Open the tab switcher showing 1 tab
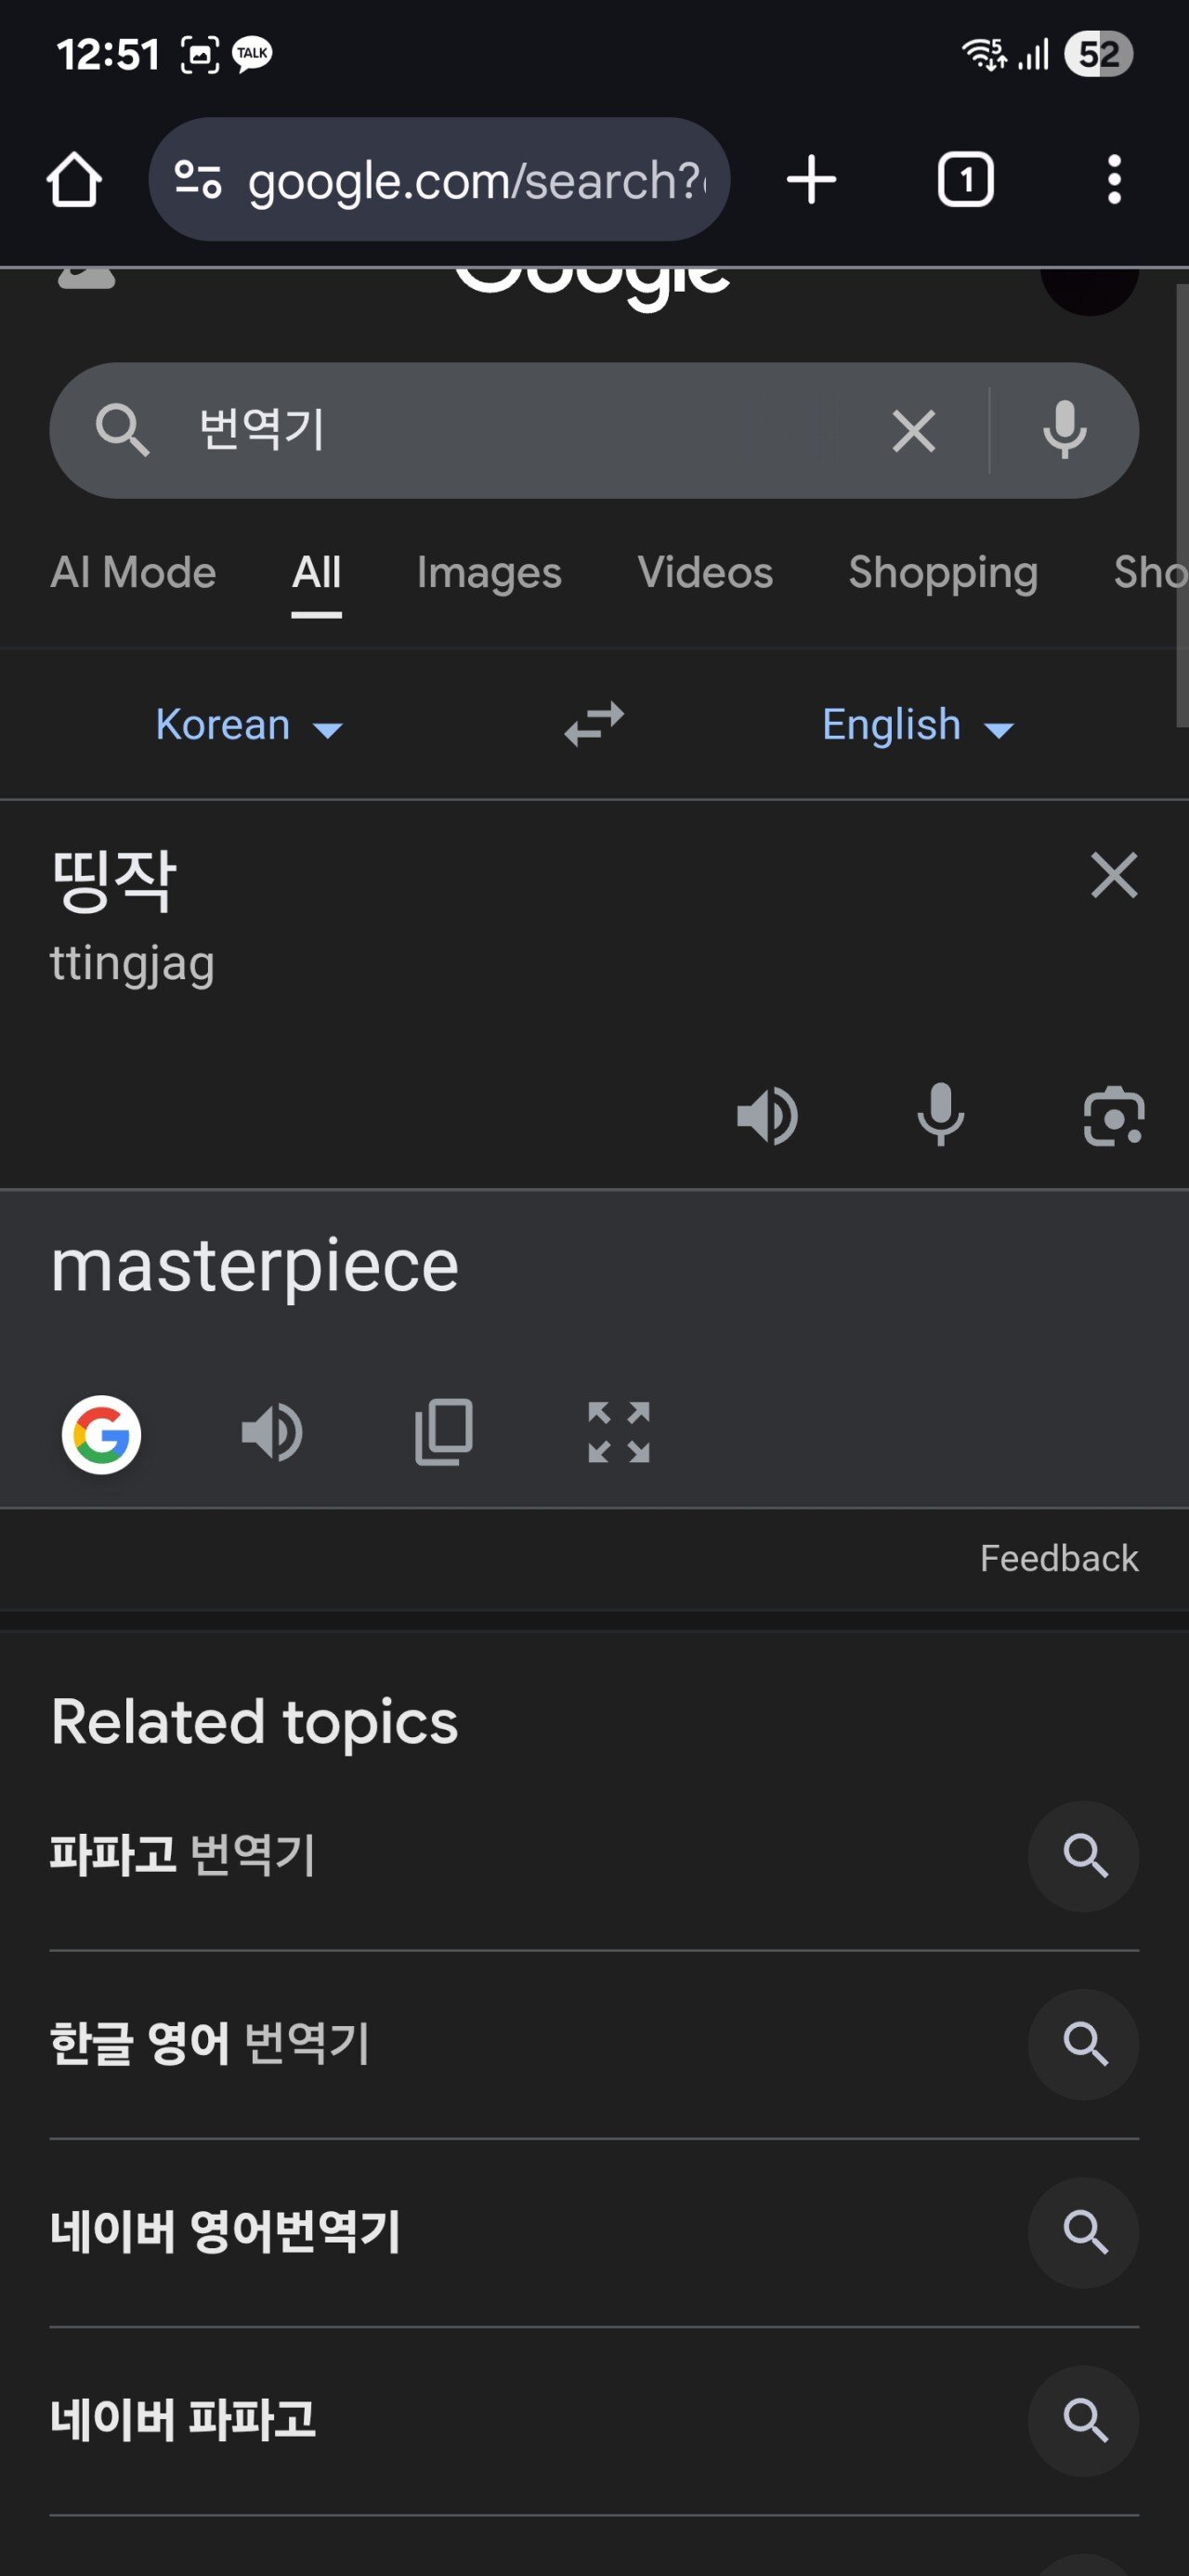The height and width of the screenshot is (2576, 1189). 965,180
